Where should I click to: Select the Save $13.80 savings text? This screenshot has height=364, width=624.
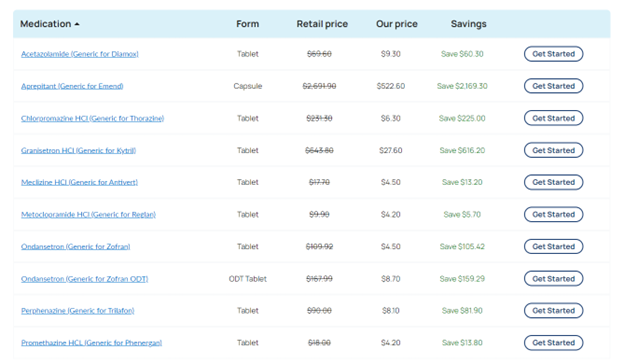pyautogui.click(x=462, y=343)
